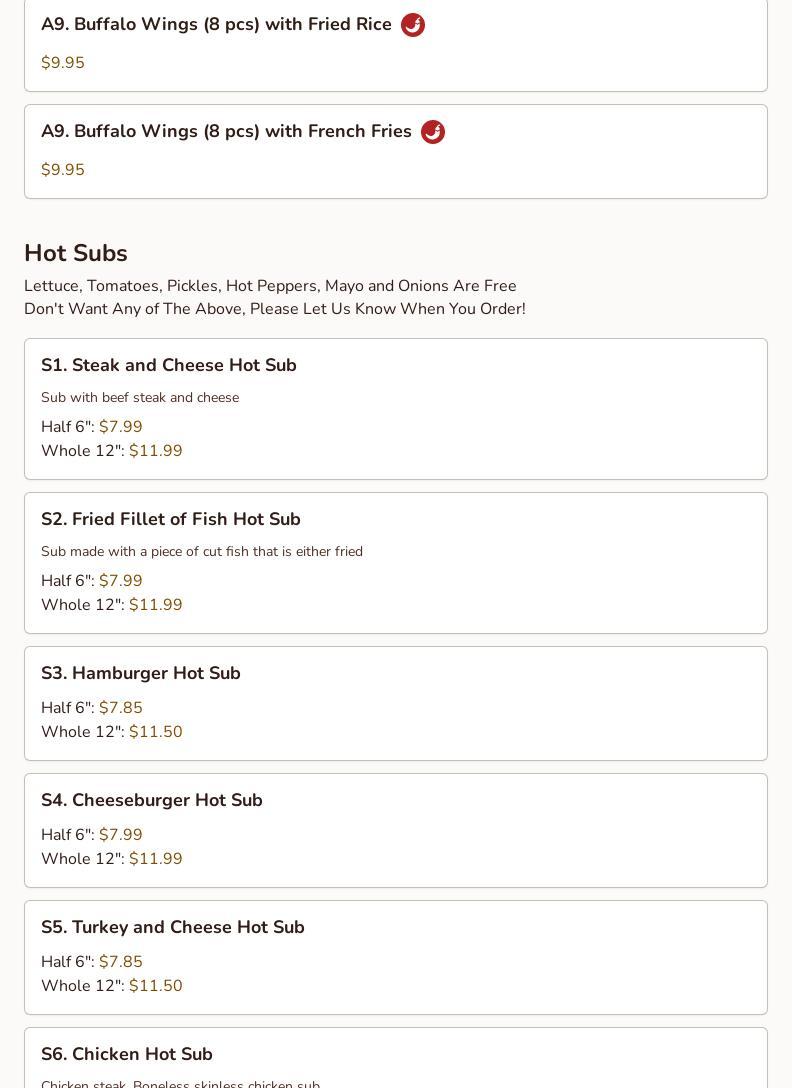Click Half 6" price for Steak and Cheese
This screenshot has height=1088, width=792.
coord(121,427)
